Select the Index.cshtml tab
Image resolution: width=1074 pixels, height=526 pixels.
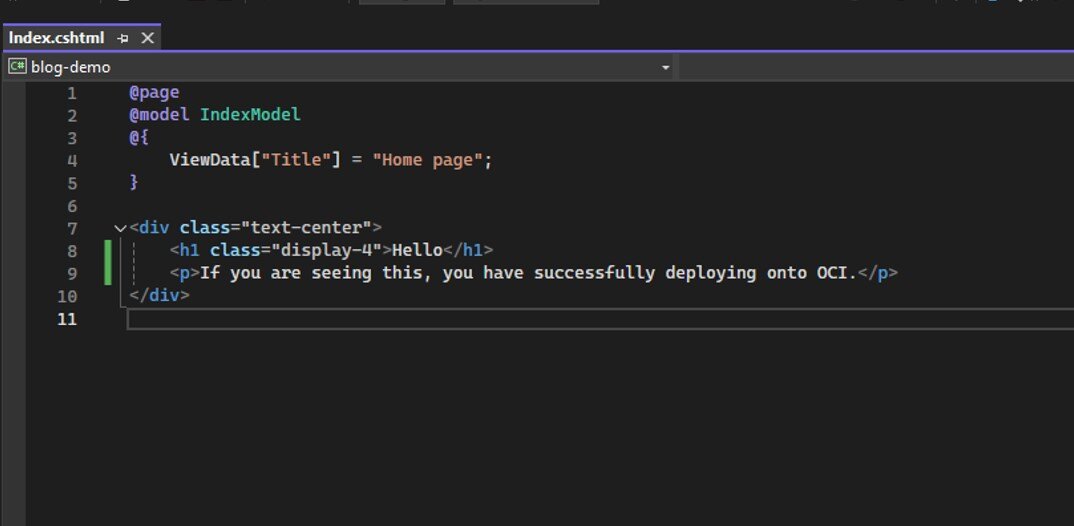[57, 38]
